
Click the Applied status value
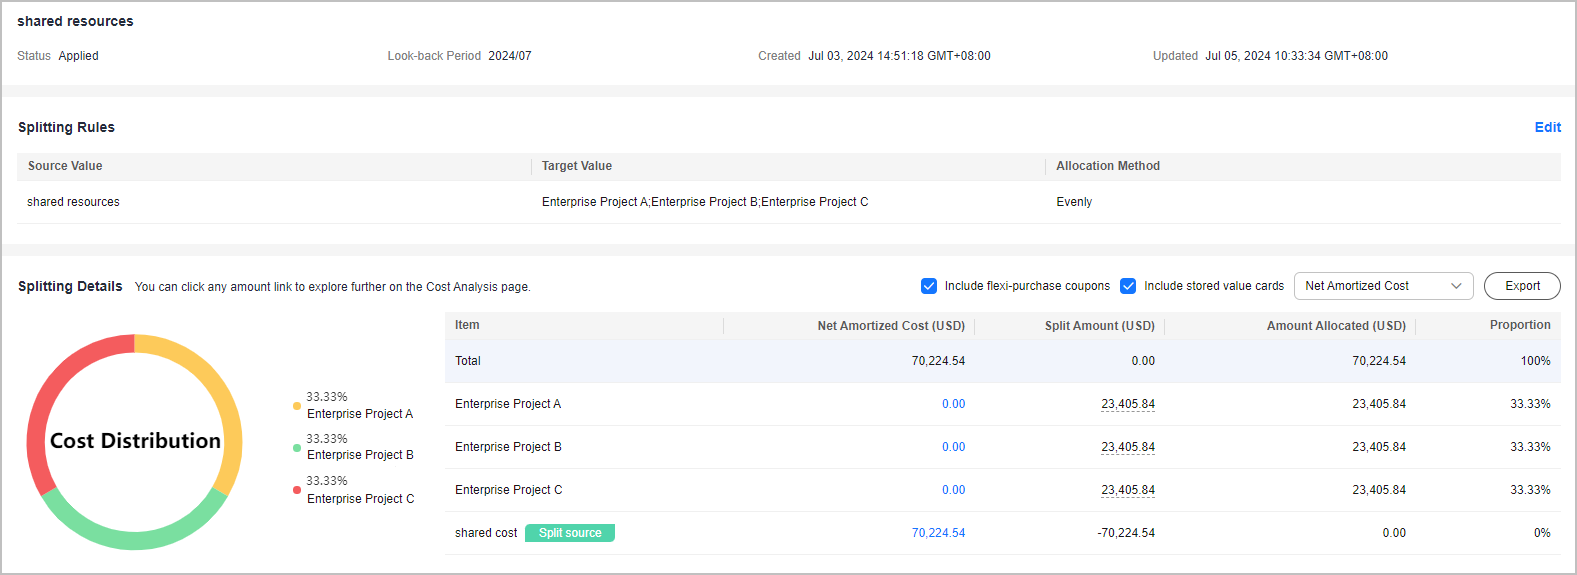[x=78, y=56]
